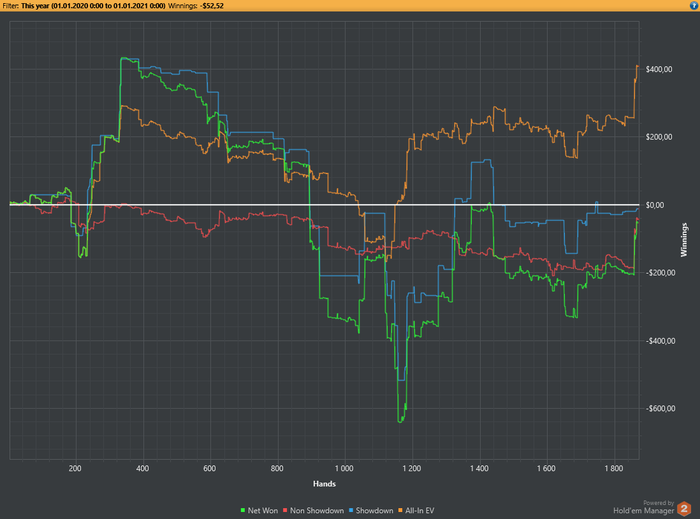This screenshot has width=700, height=519.
Task: Click the 400 hands axis tick label
Action: click(142, 468)
